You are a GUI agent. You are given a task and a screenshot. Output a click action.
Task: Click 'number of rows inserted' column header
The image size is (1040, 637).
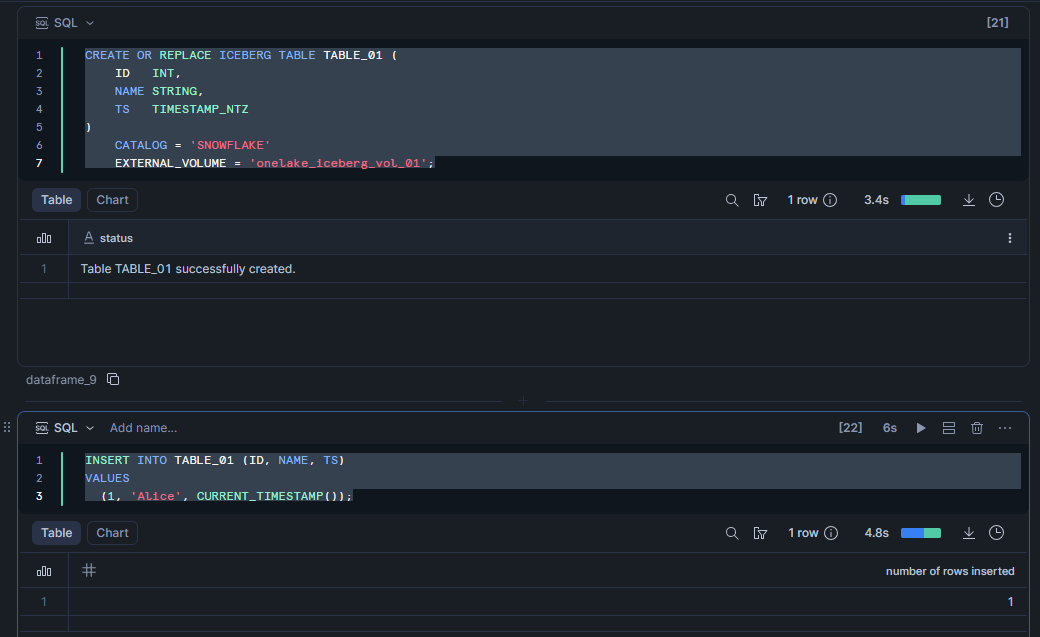pyautogui.click(x=950, y=571)
